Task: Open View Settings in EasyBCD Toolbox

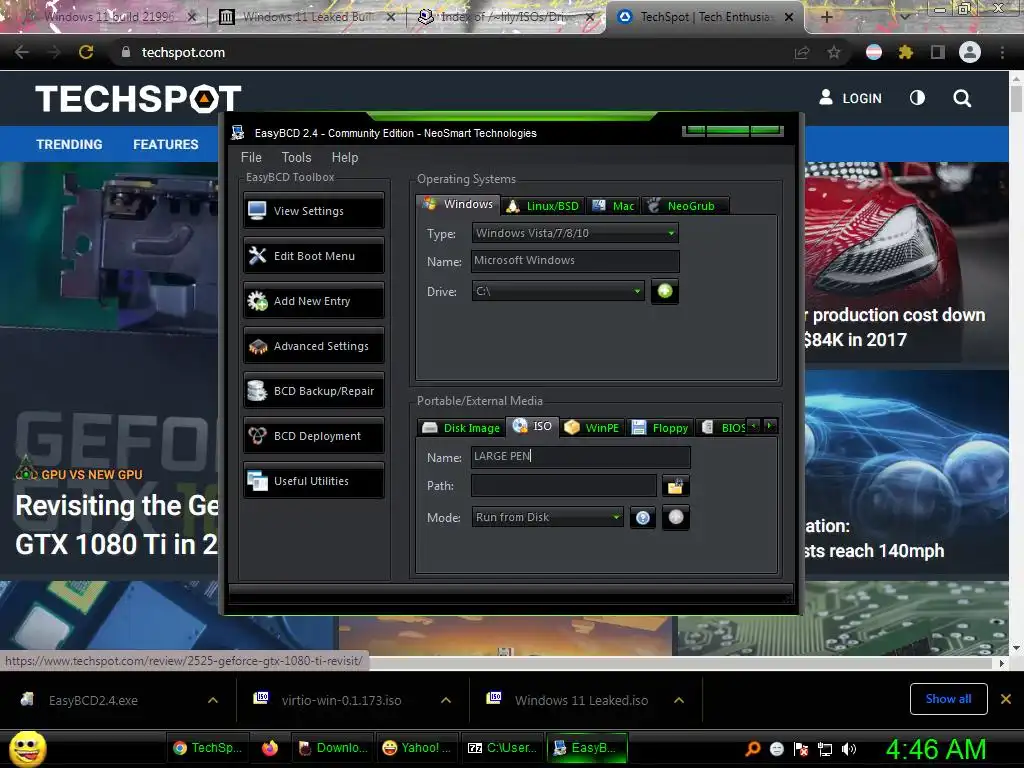Action: click(313, 211)
